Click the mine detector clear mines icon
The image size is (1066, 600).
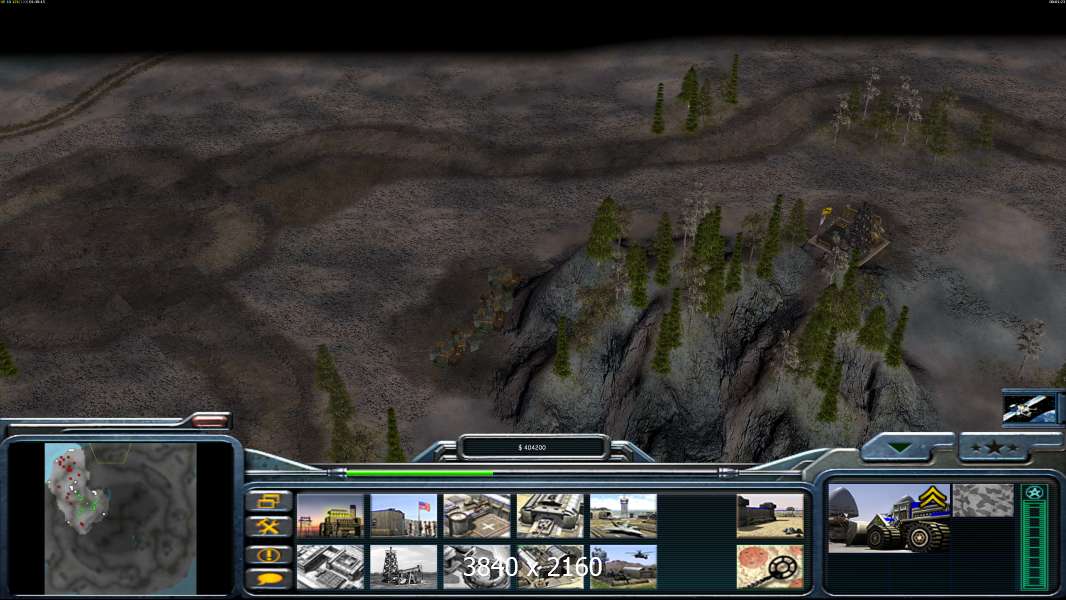pyautogui.click(x=770, y=567)
